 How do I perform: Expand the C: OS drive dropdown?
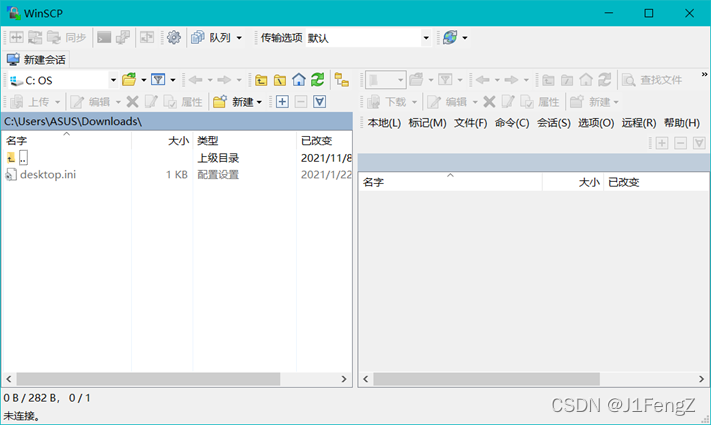(x=113, y=80)
